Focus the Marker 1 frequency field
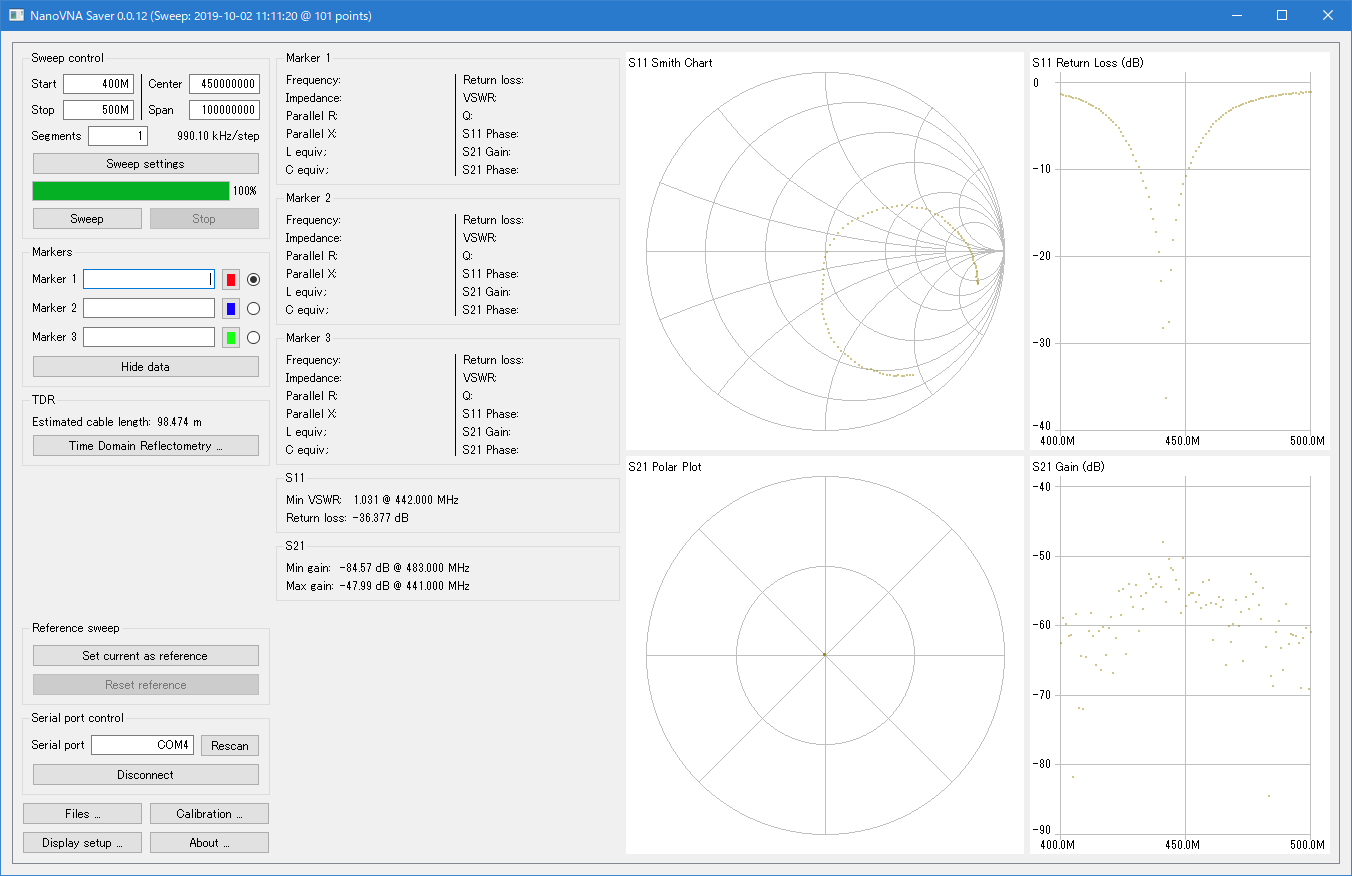The width and height of the screenshot is (1352, 876). pyautogui.click(x=149, y=279)
